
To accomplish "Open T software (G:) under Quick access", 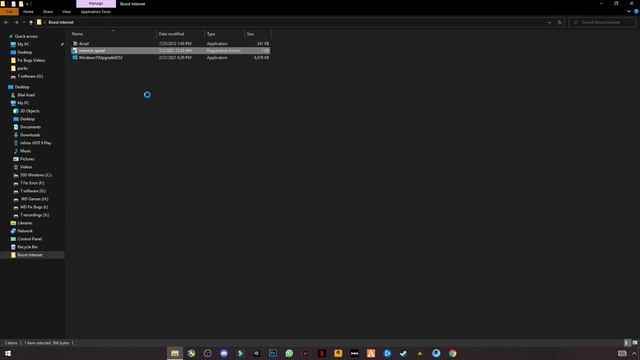I will (x=29, y=76).
